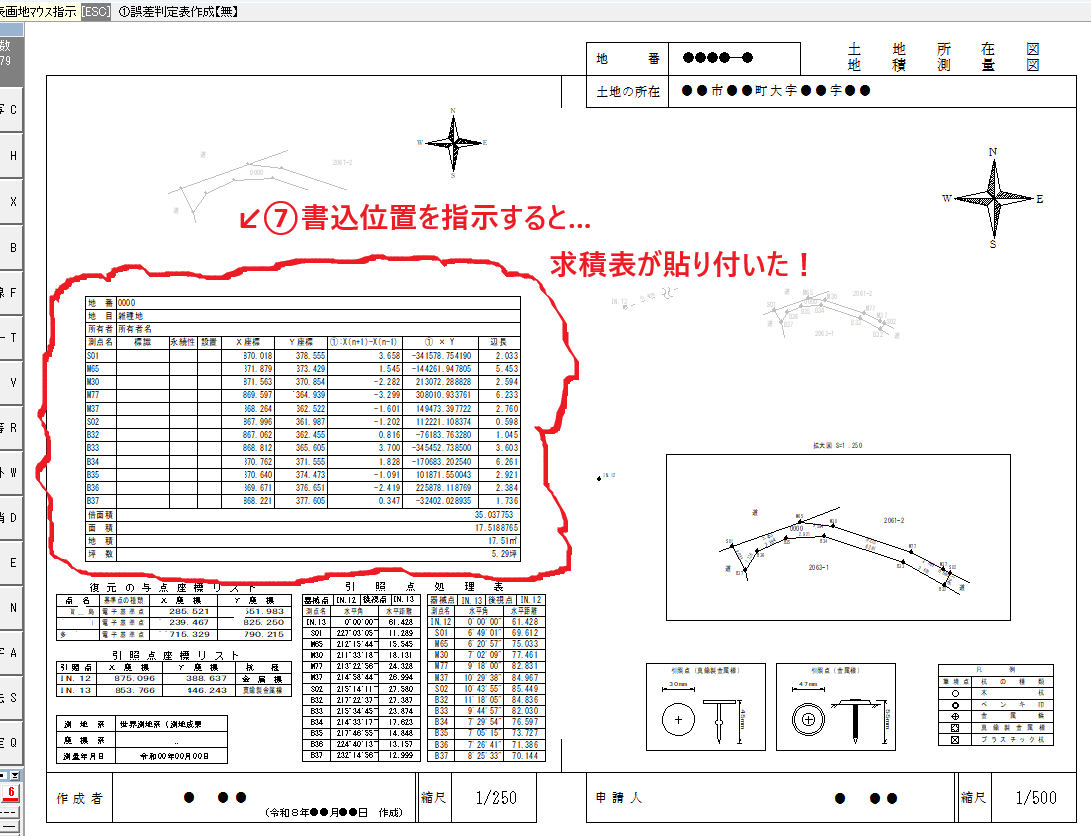Click the 30mm round marker diagram
The image size is (1091, 836).
point(706,707)
